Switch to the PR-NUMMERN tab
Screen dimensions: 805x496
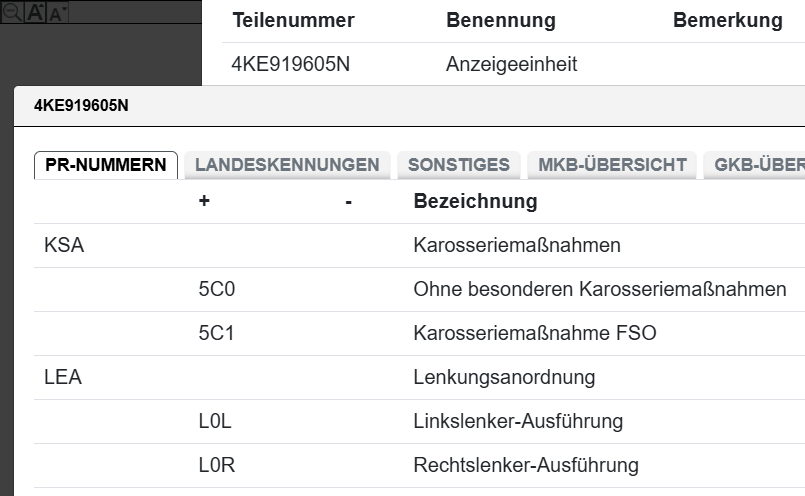(x=106, y=165)
